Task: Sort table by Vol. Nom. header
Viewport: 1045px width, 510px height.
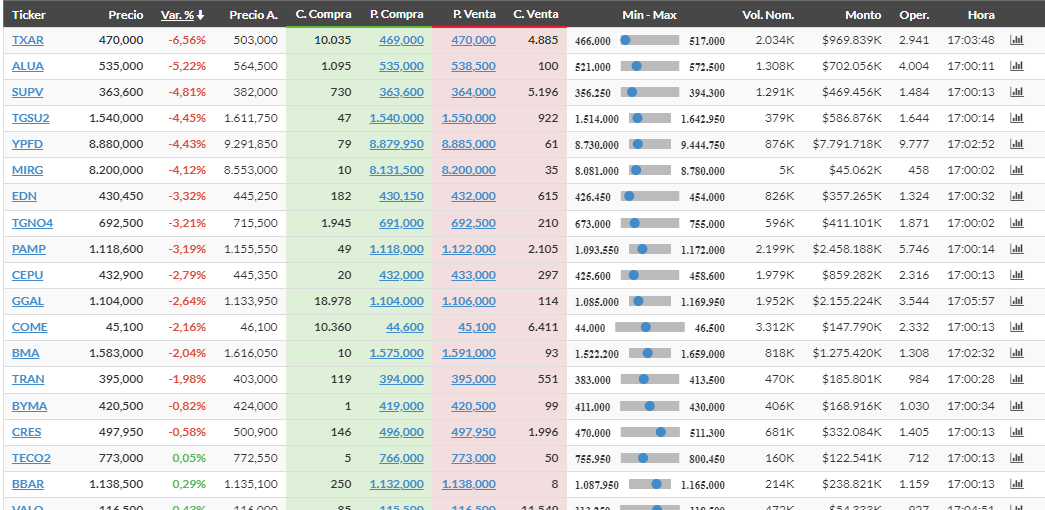Action: pyautogui.click(x=768, y=15)
